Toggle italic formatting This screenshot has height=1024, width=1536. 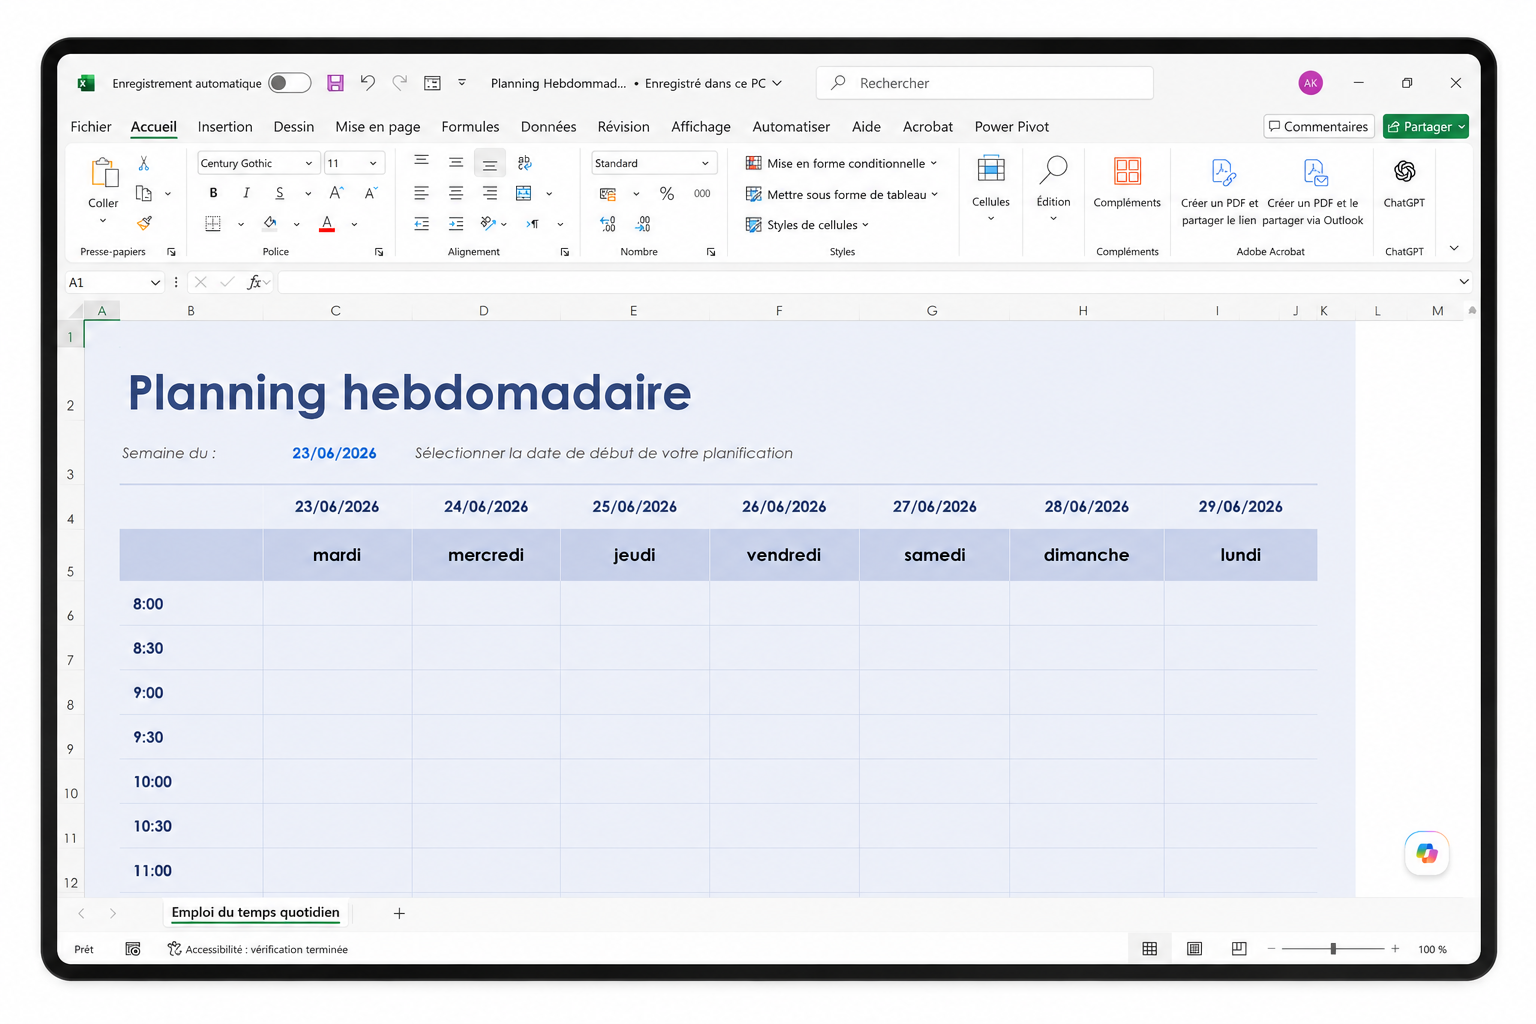pyautogui.click(x=246, y=193)
